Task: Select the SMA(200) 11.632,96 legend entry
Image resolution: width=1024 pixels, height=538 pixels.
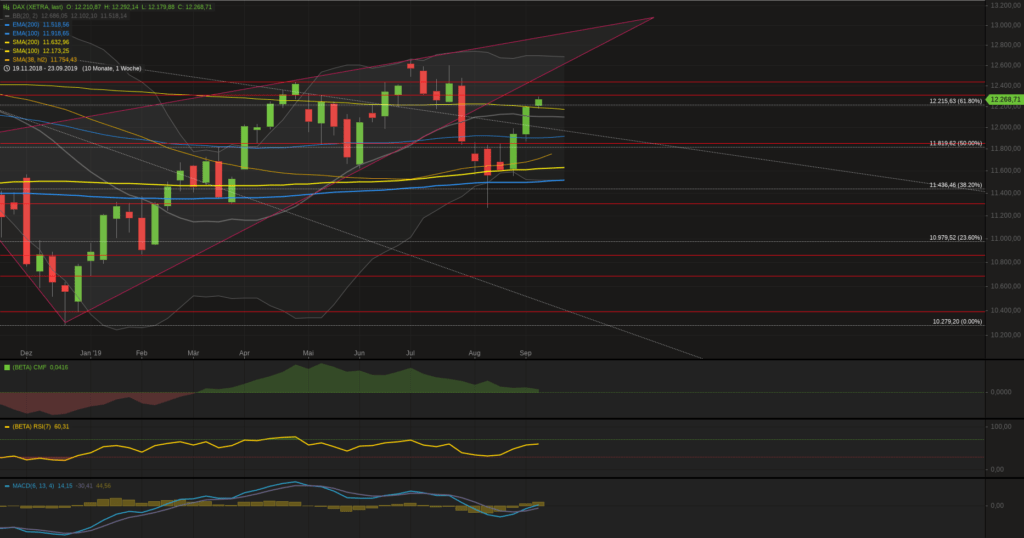Action: click(x=40, y=42)
